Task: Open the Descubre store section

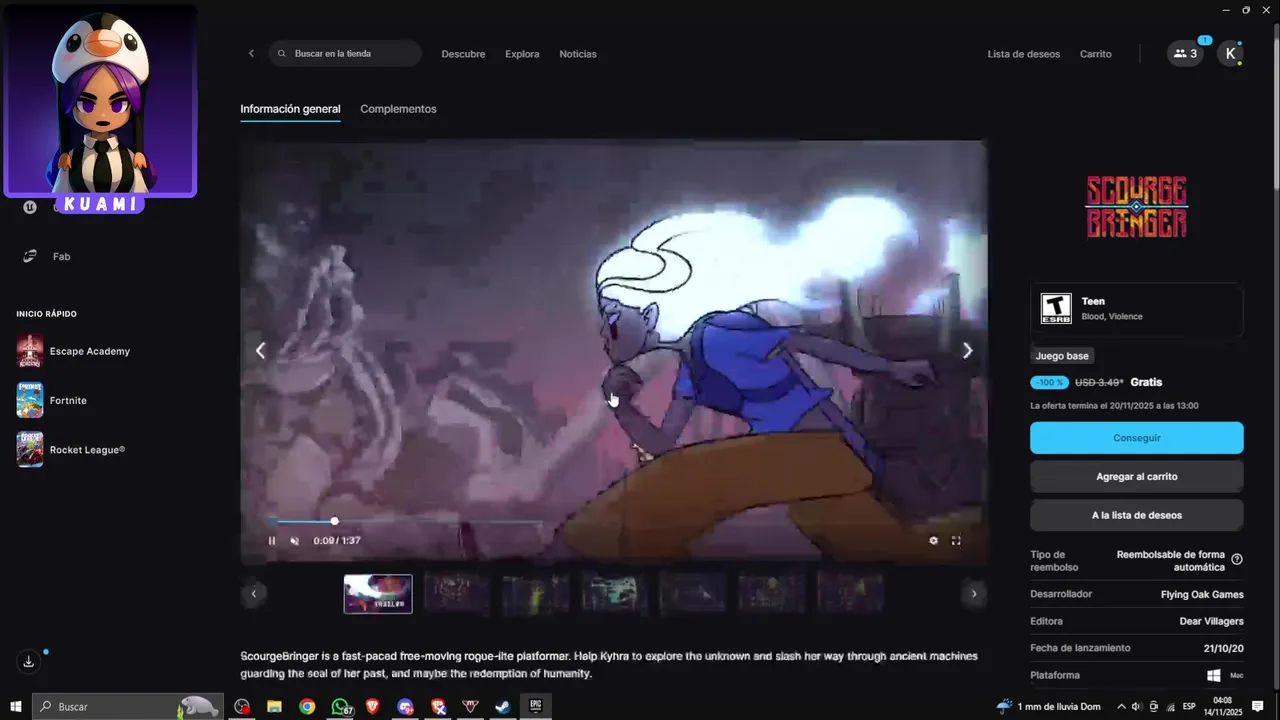Action: pos(463,54)
